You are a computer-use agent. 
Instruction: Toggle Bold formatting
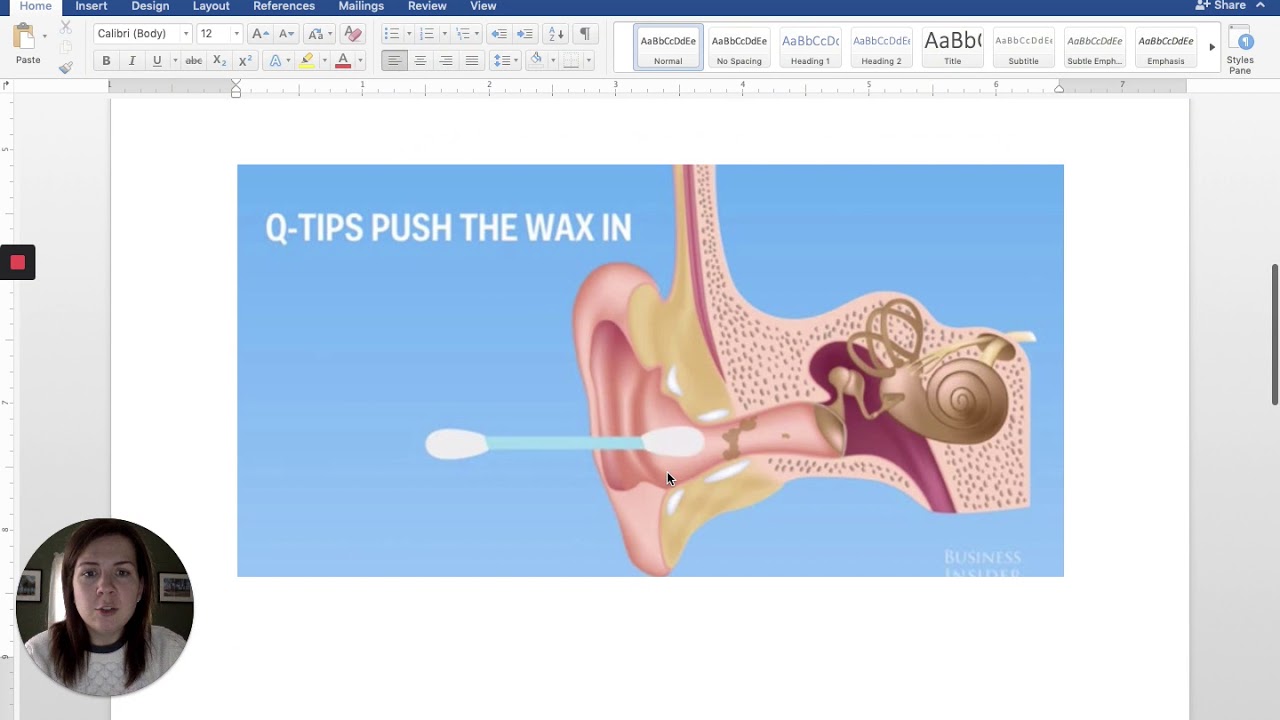[x=106, y=61]
